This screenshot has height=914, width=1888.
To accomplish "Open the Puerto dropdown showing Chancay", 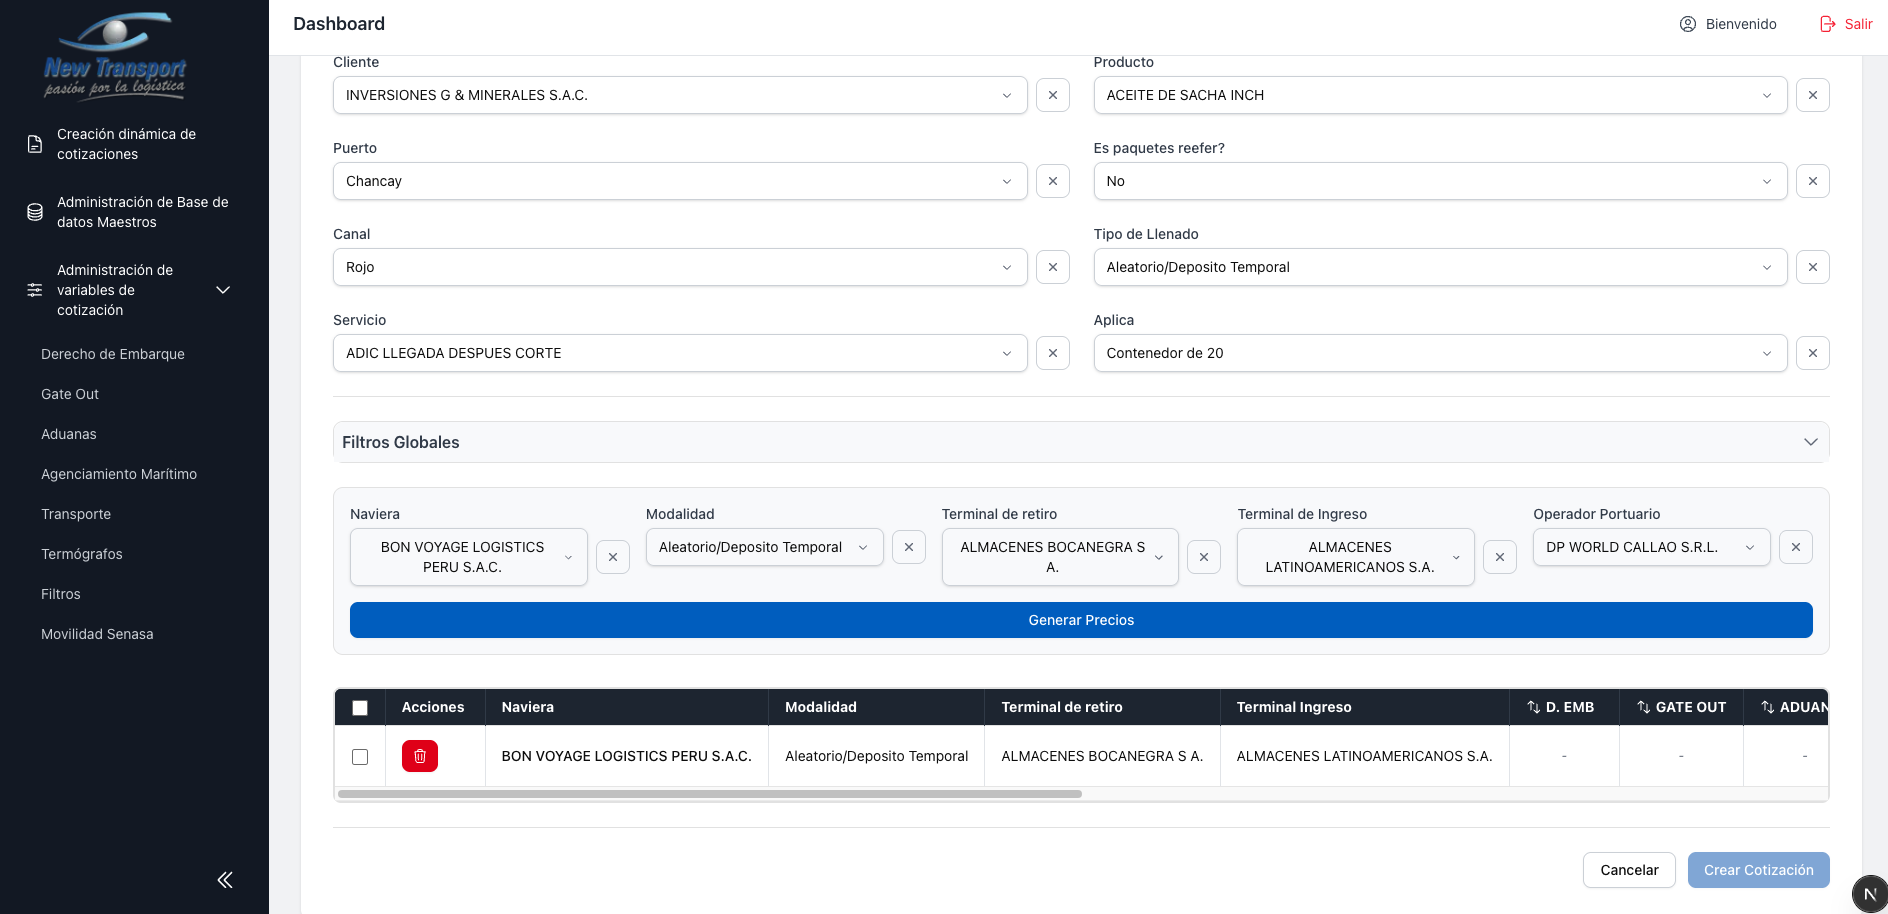I will 679,181.
